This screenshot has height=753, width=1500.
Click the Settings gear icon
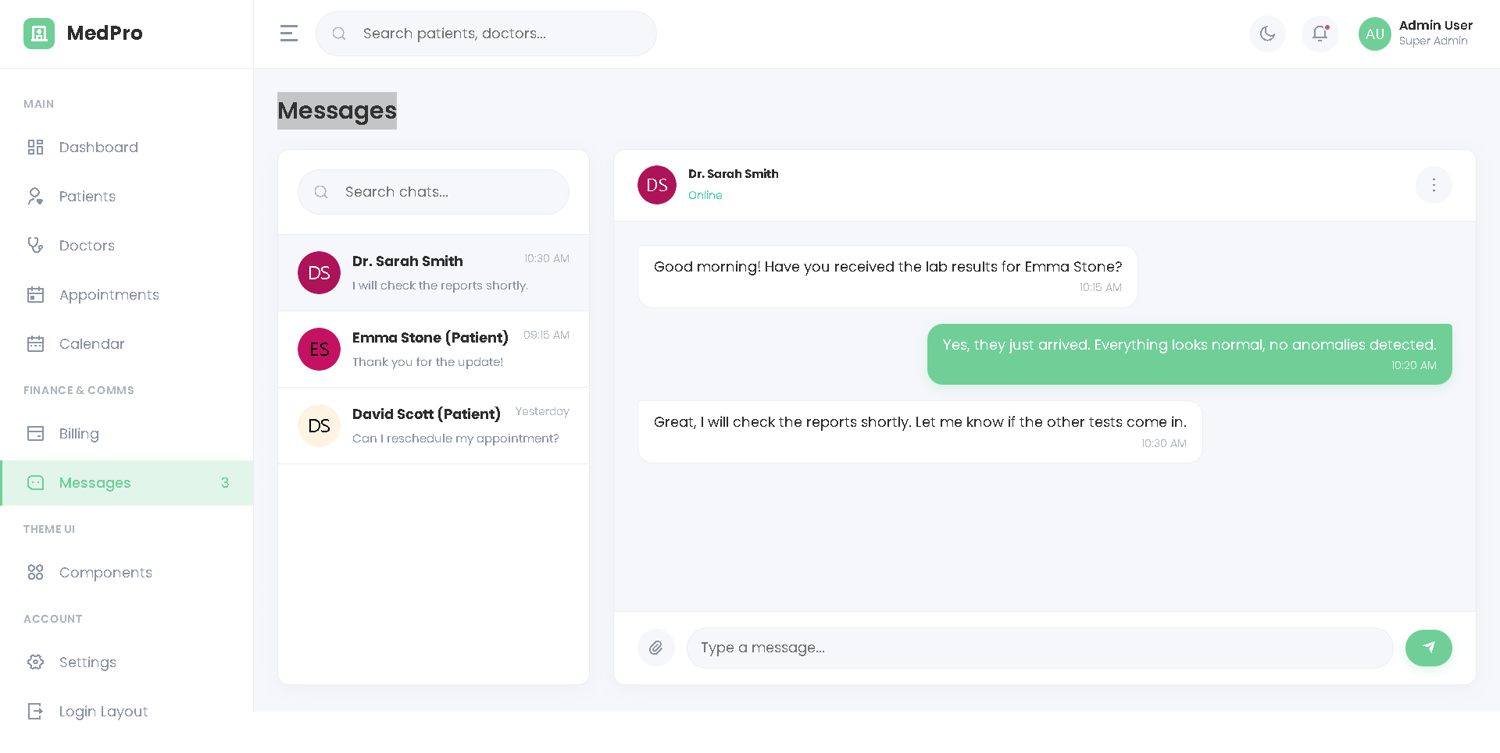pos(36,662)
